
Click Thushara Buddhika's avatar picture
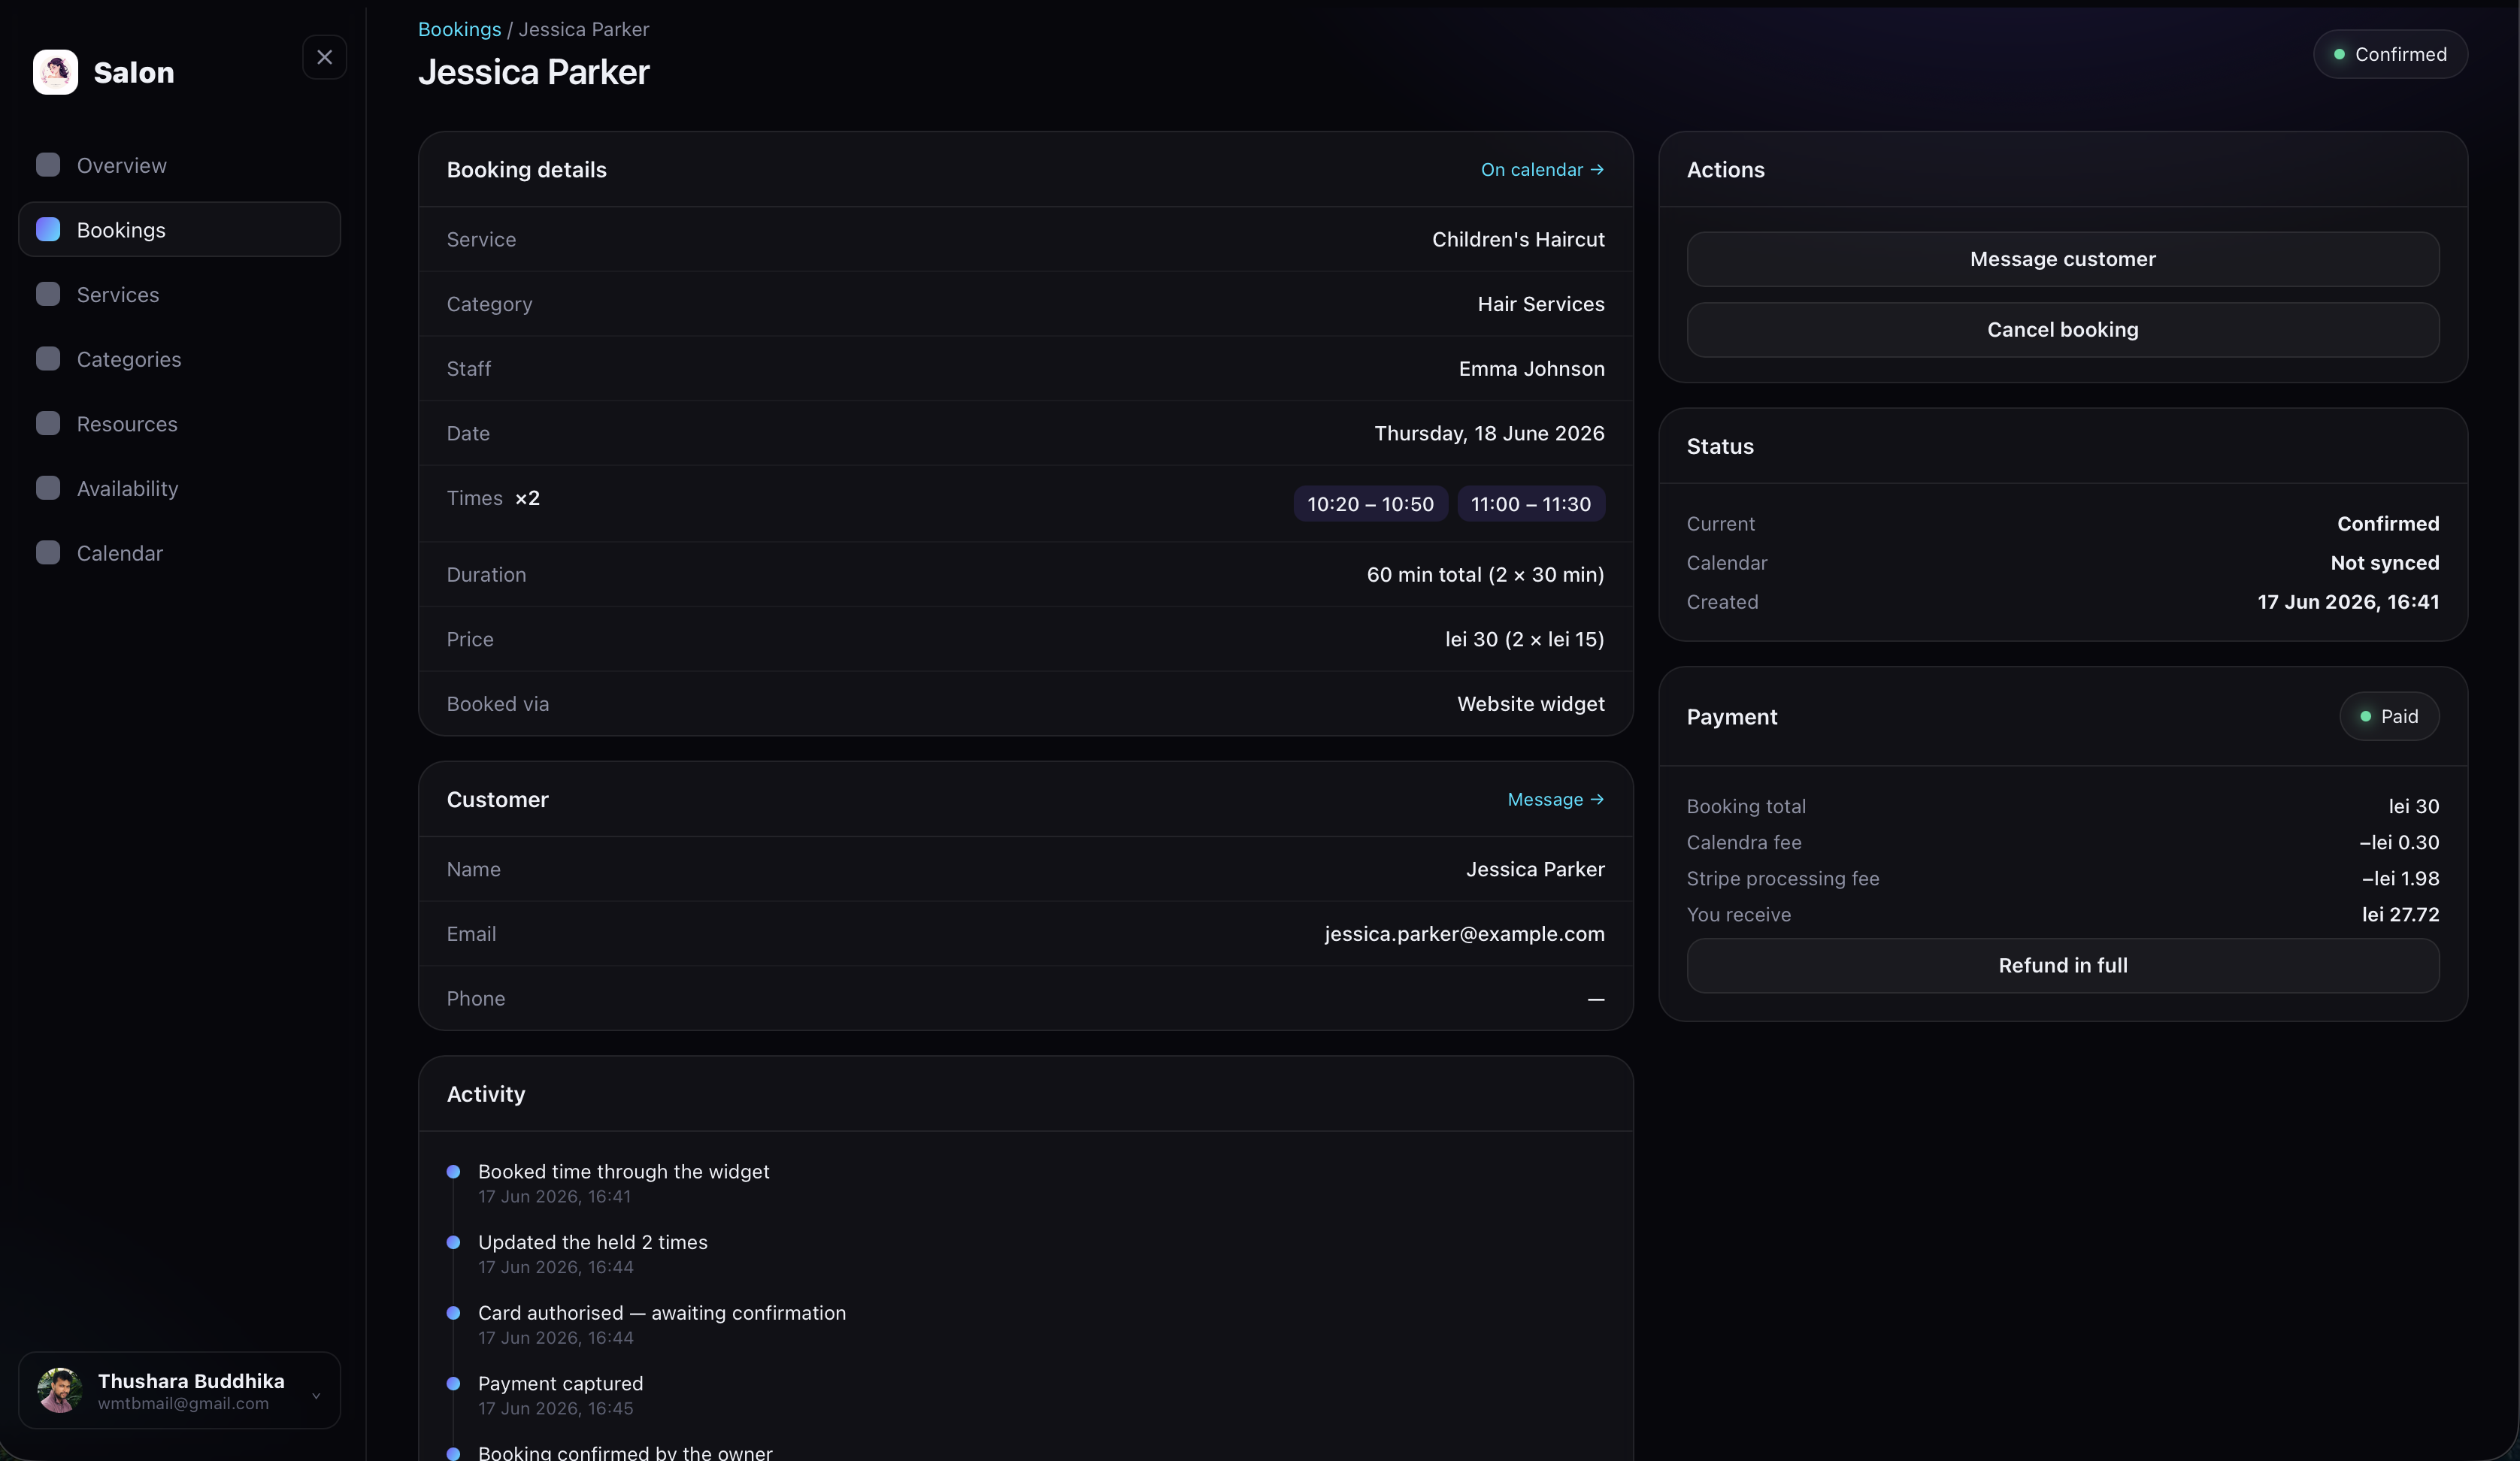pyautogui.click(x=59, y=1390)
